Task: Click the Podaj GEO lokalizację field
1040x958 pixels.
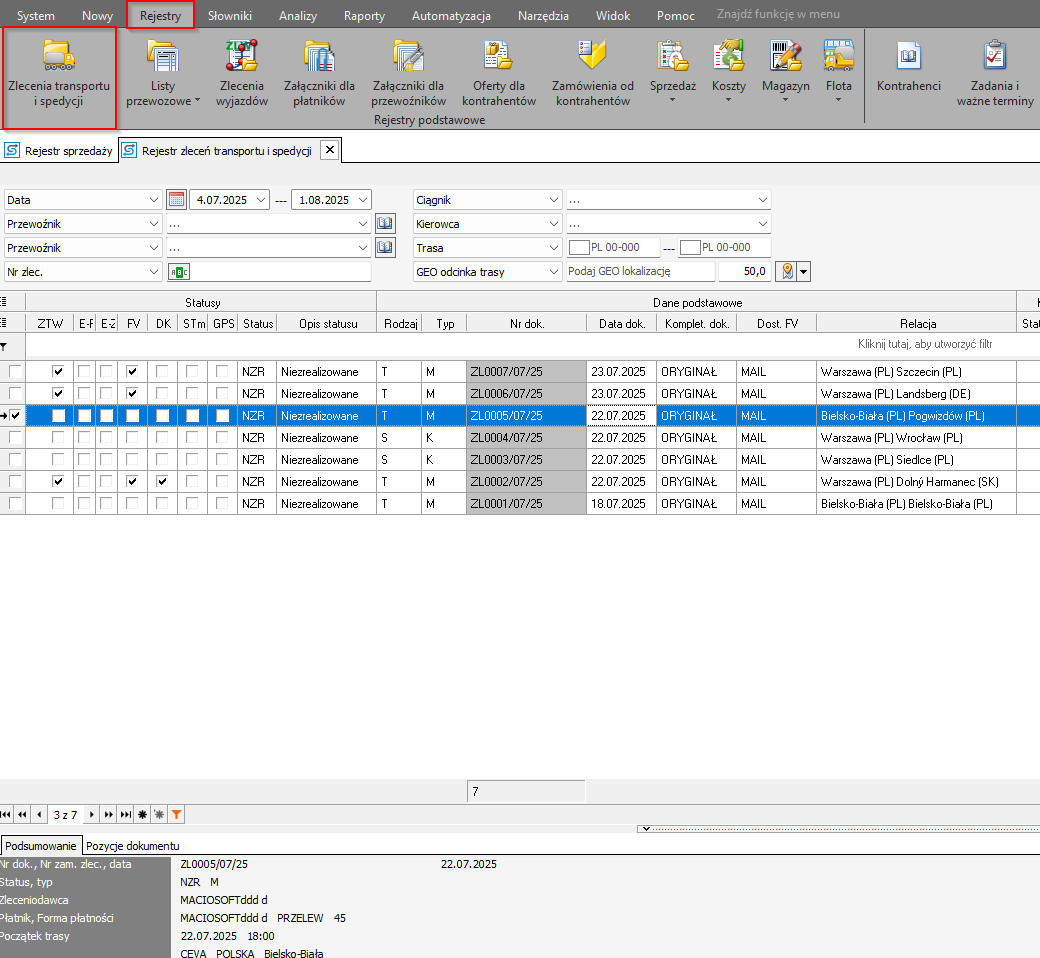Action: pos(640,272)
